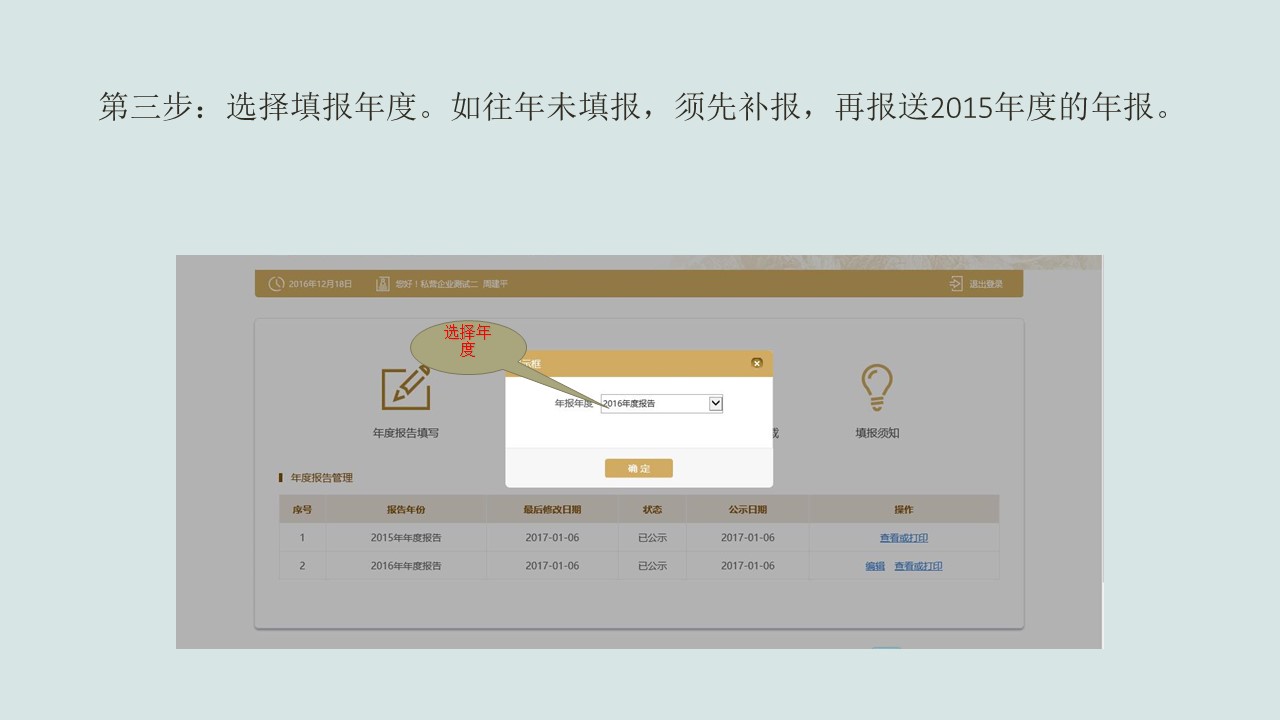Click the 报告年份 column header
The height and width of the screenshot is (720, 1280).
[406, 510]
